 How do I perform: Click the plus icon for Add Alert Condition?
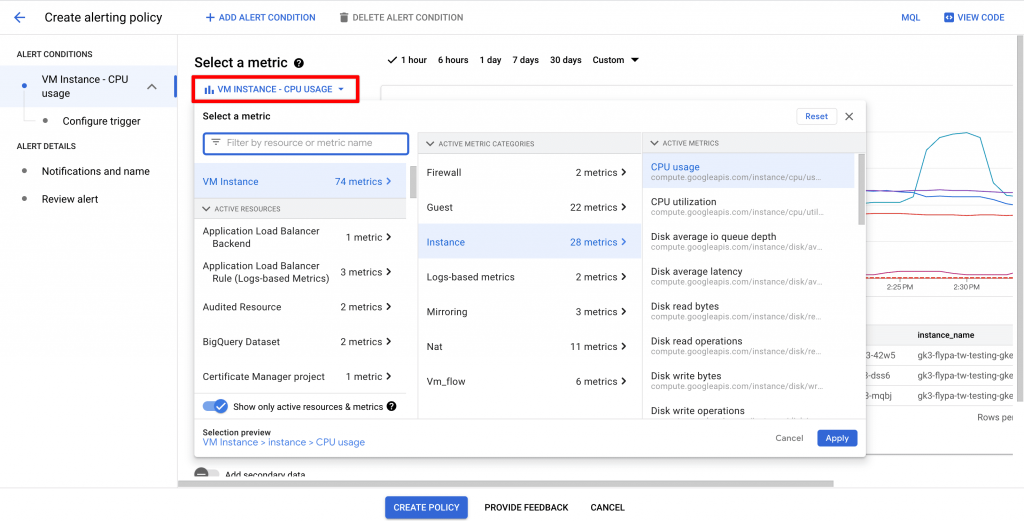[210, 18]
